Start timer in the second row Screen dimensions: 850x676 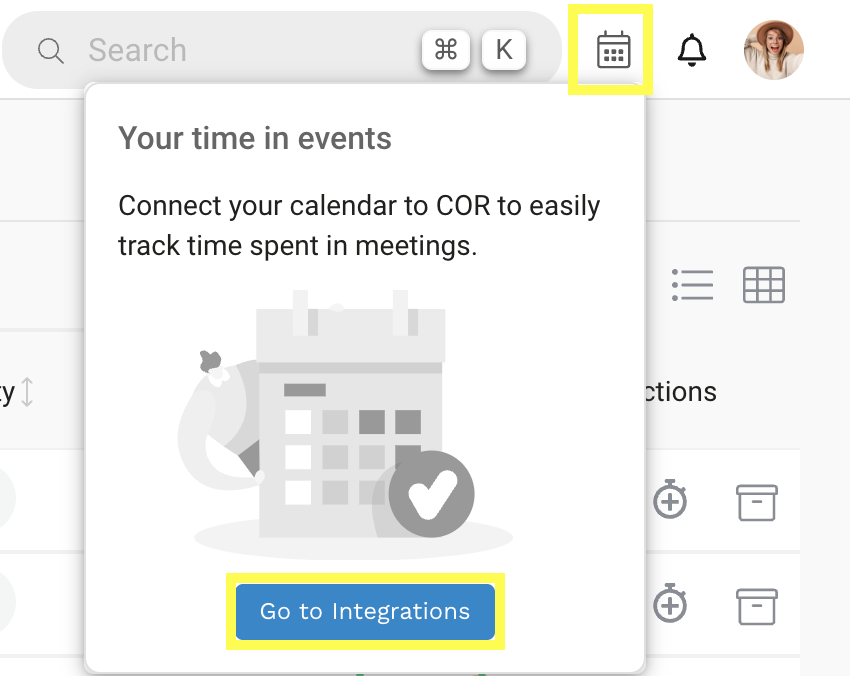click(x=670, y=605)
